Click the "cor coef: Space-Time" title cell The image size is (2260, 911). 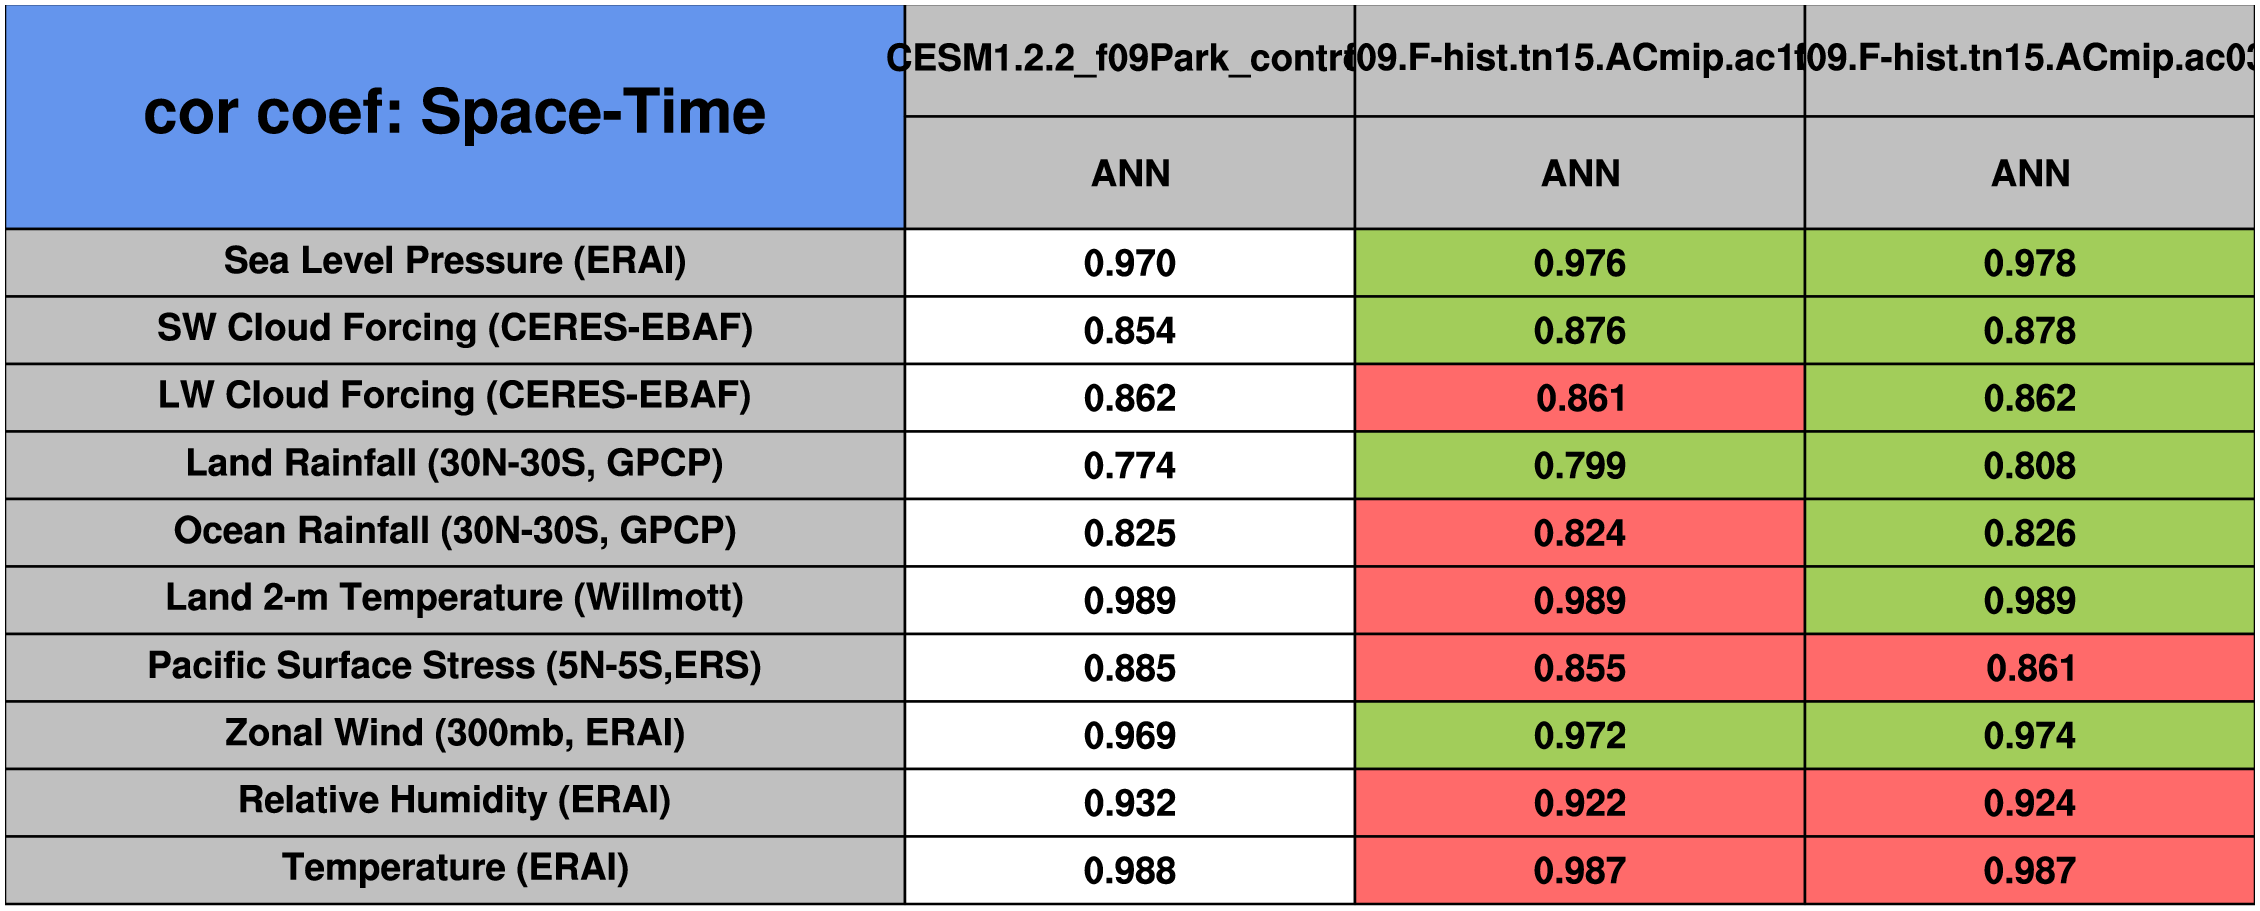pyautogui.click(x=454, y=113)
